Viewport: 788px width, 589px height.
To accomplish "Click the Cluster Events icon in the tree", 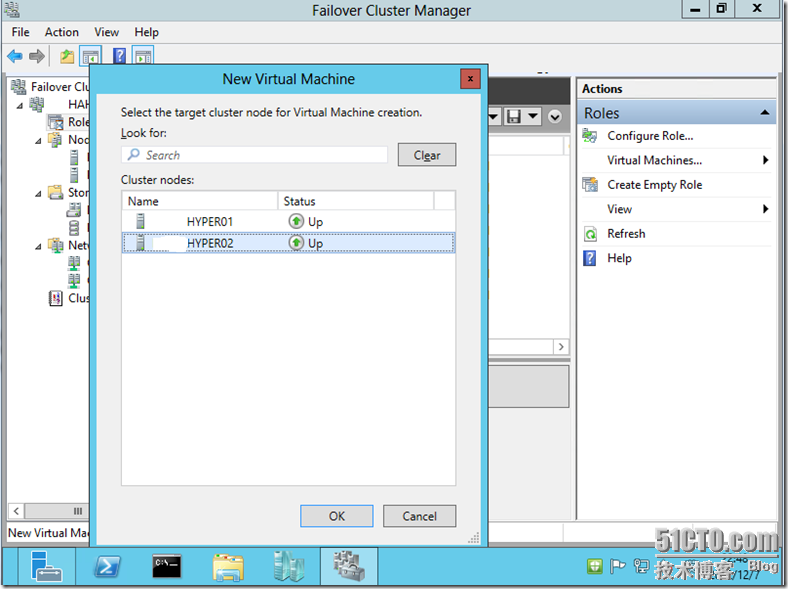I will (x=55, y=298).
